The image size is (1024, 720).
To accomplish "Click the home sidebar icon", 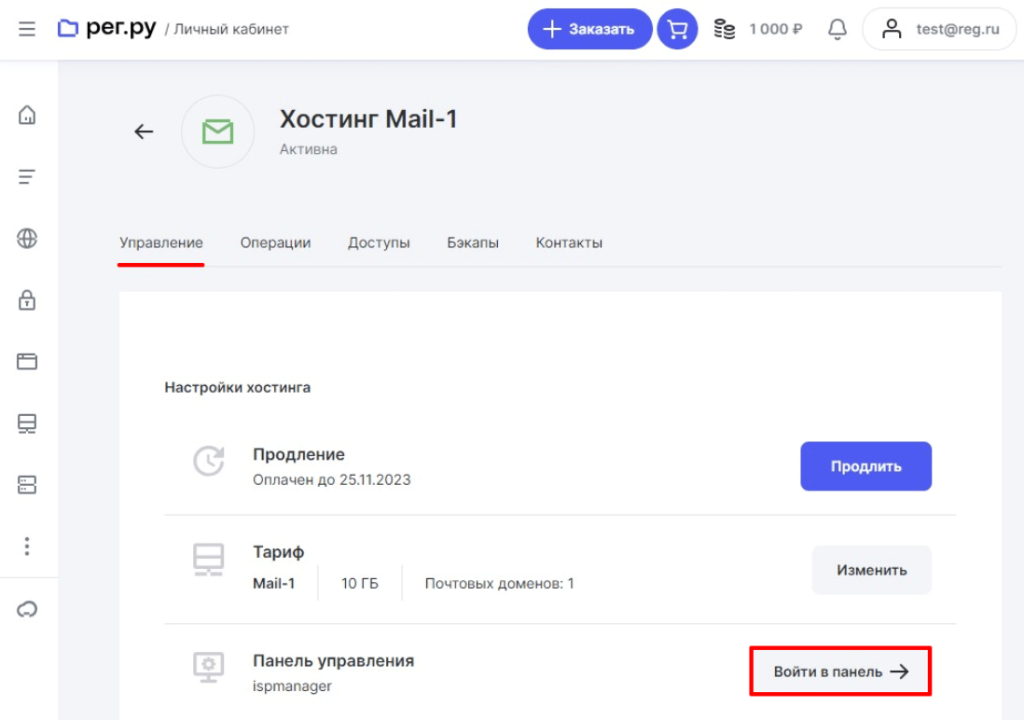I will point(27,115).
